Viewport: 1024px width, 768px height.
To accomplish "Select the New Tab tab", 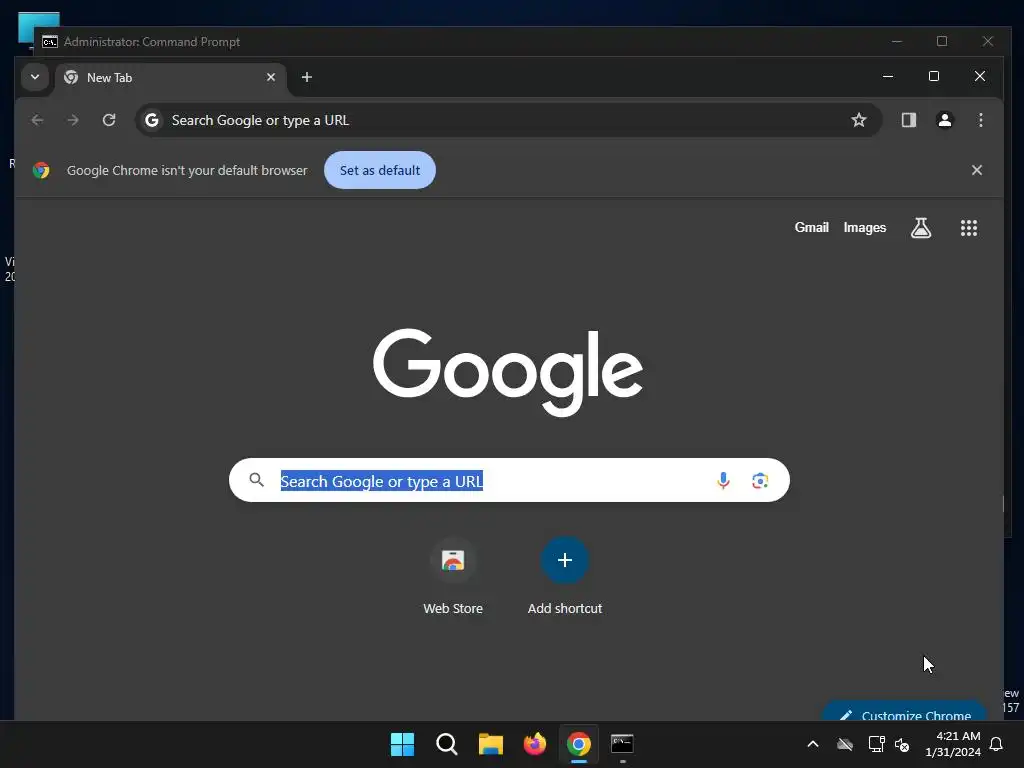I will (x=170, y=78).
